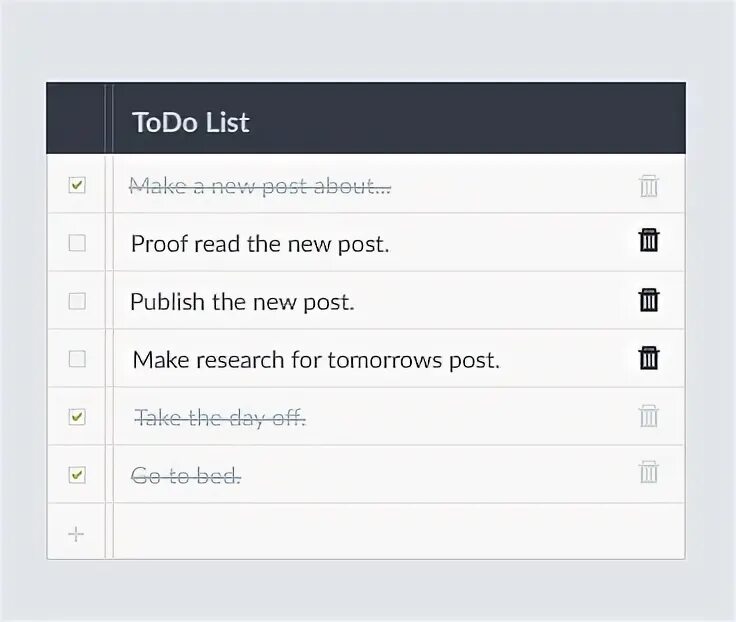Viewport: 736px width, 622px height.
Task: Mark 'Publish the new post.' as done
Action: coord(77,301)
